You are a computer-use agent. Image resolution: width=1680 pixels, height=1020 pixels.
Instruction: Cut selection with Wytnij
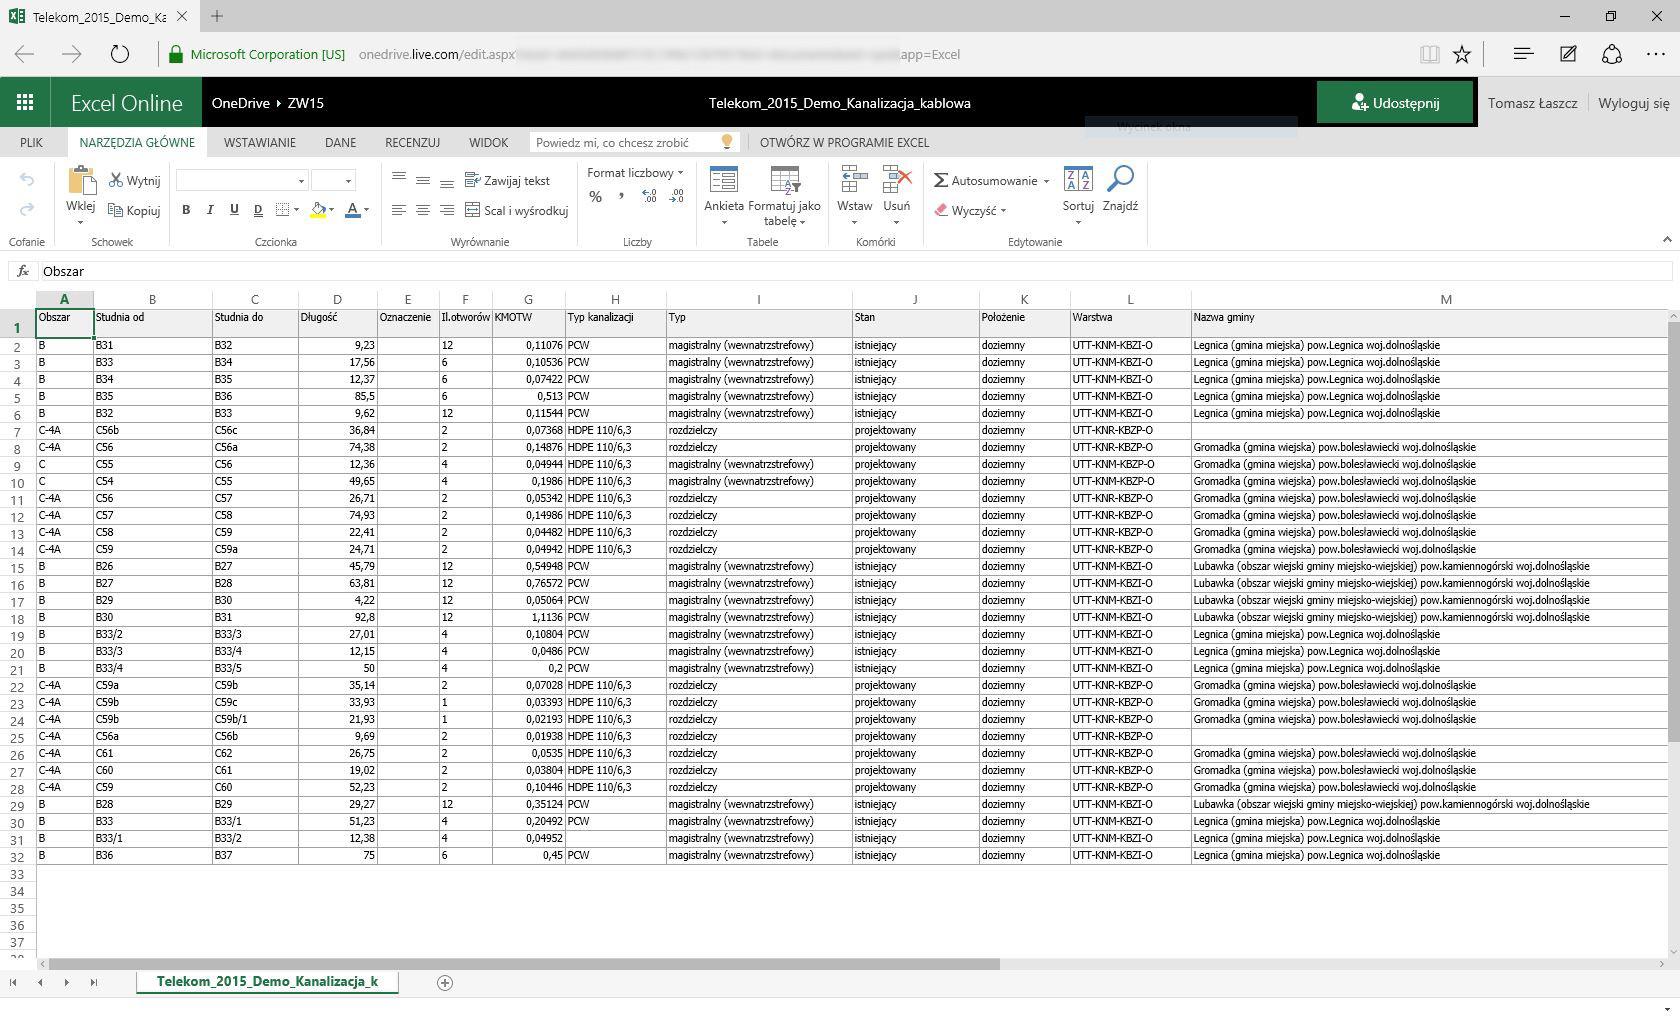pos(135,181)
